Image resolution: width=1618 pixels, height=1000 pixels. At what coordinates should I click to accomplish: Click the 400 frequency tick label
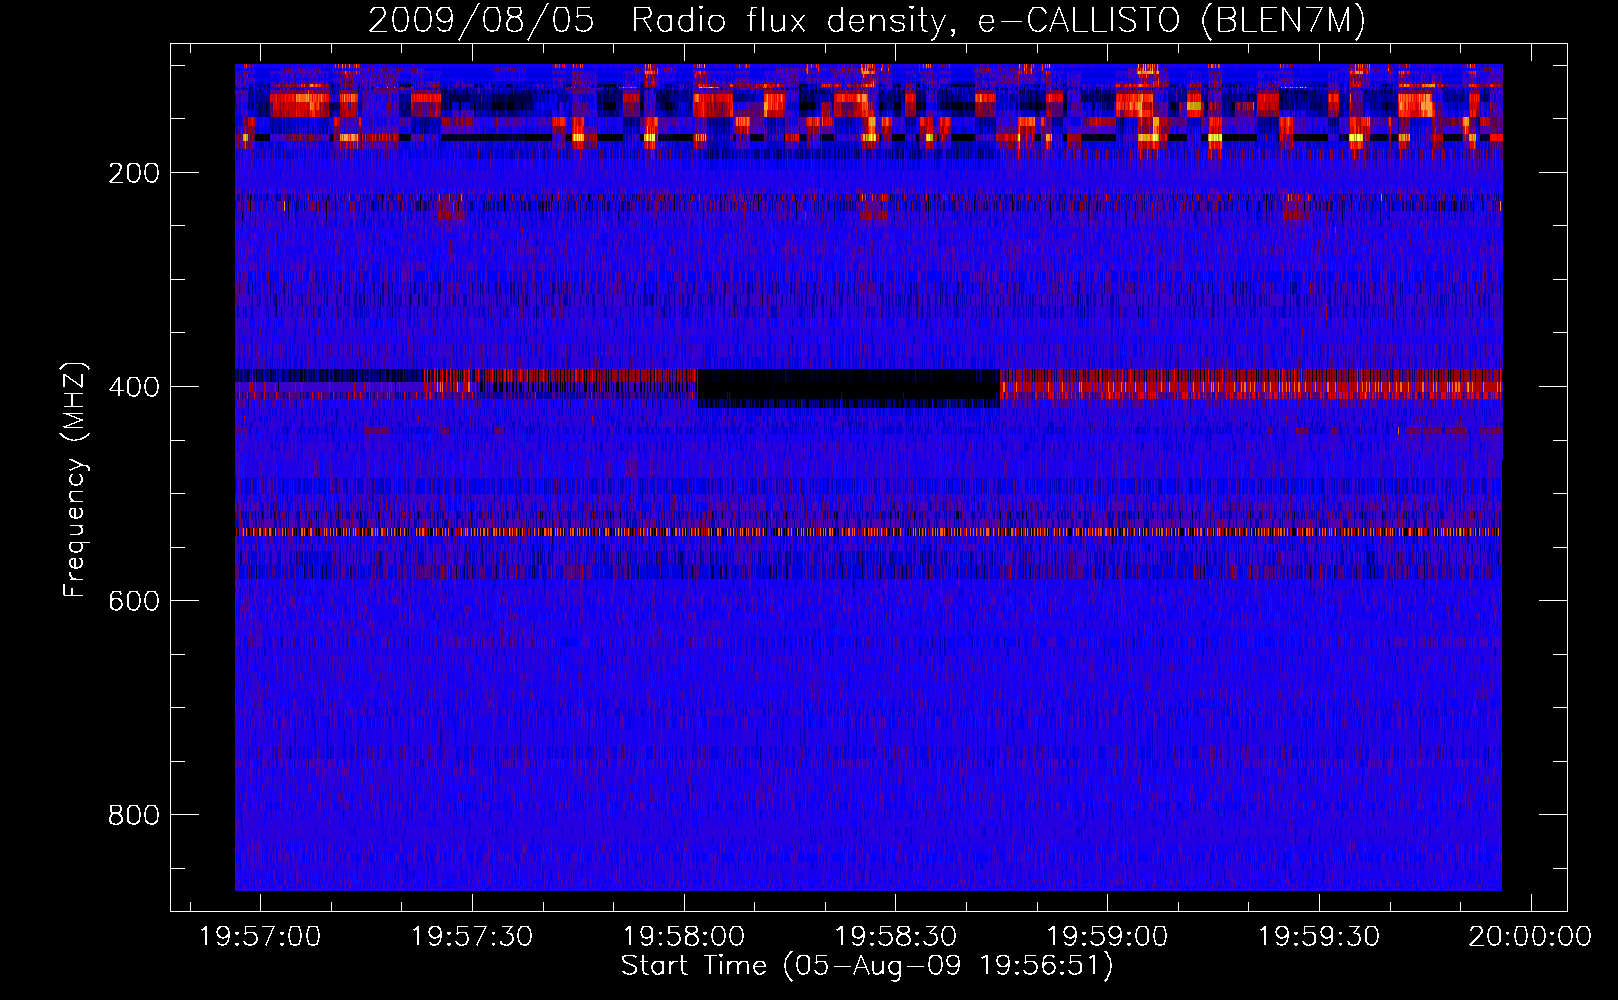[134, 387]
